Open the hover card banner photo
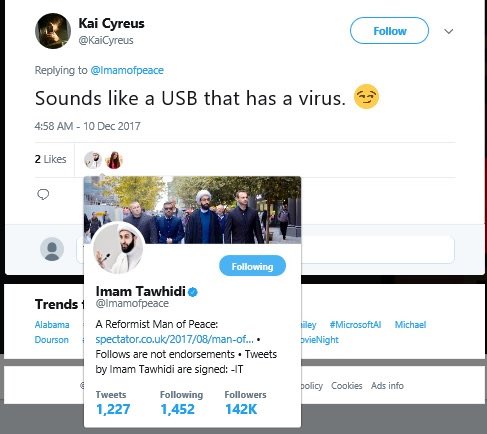The width and height of the screenshot is (487, 434). [x=192, y=209]
